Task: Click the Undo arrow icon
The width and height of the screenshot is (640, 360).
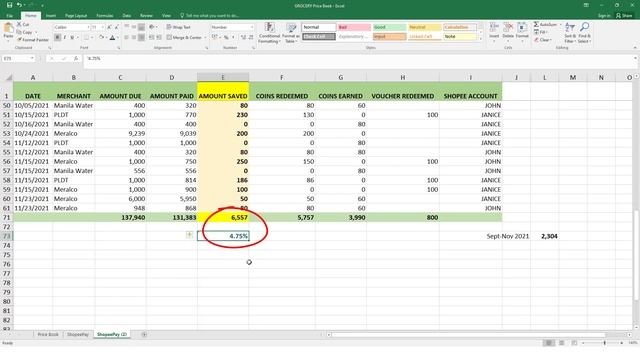Action: point(19,5)
